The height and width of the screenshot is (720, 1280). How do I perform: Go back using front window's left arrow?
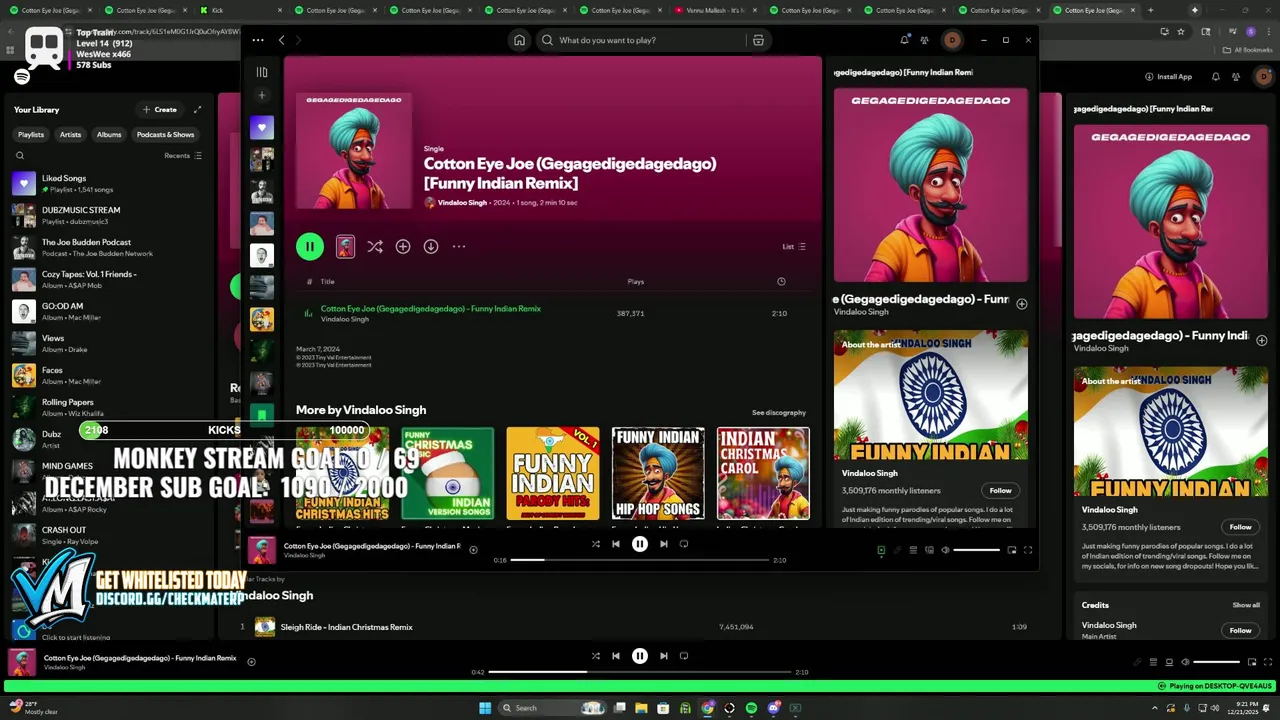pyautogui.click(x=282, y=40)
